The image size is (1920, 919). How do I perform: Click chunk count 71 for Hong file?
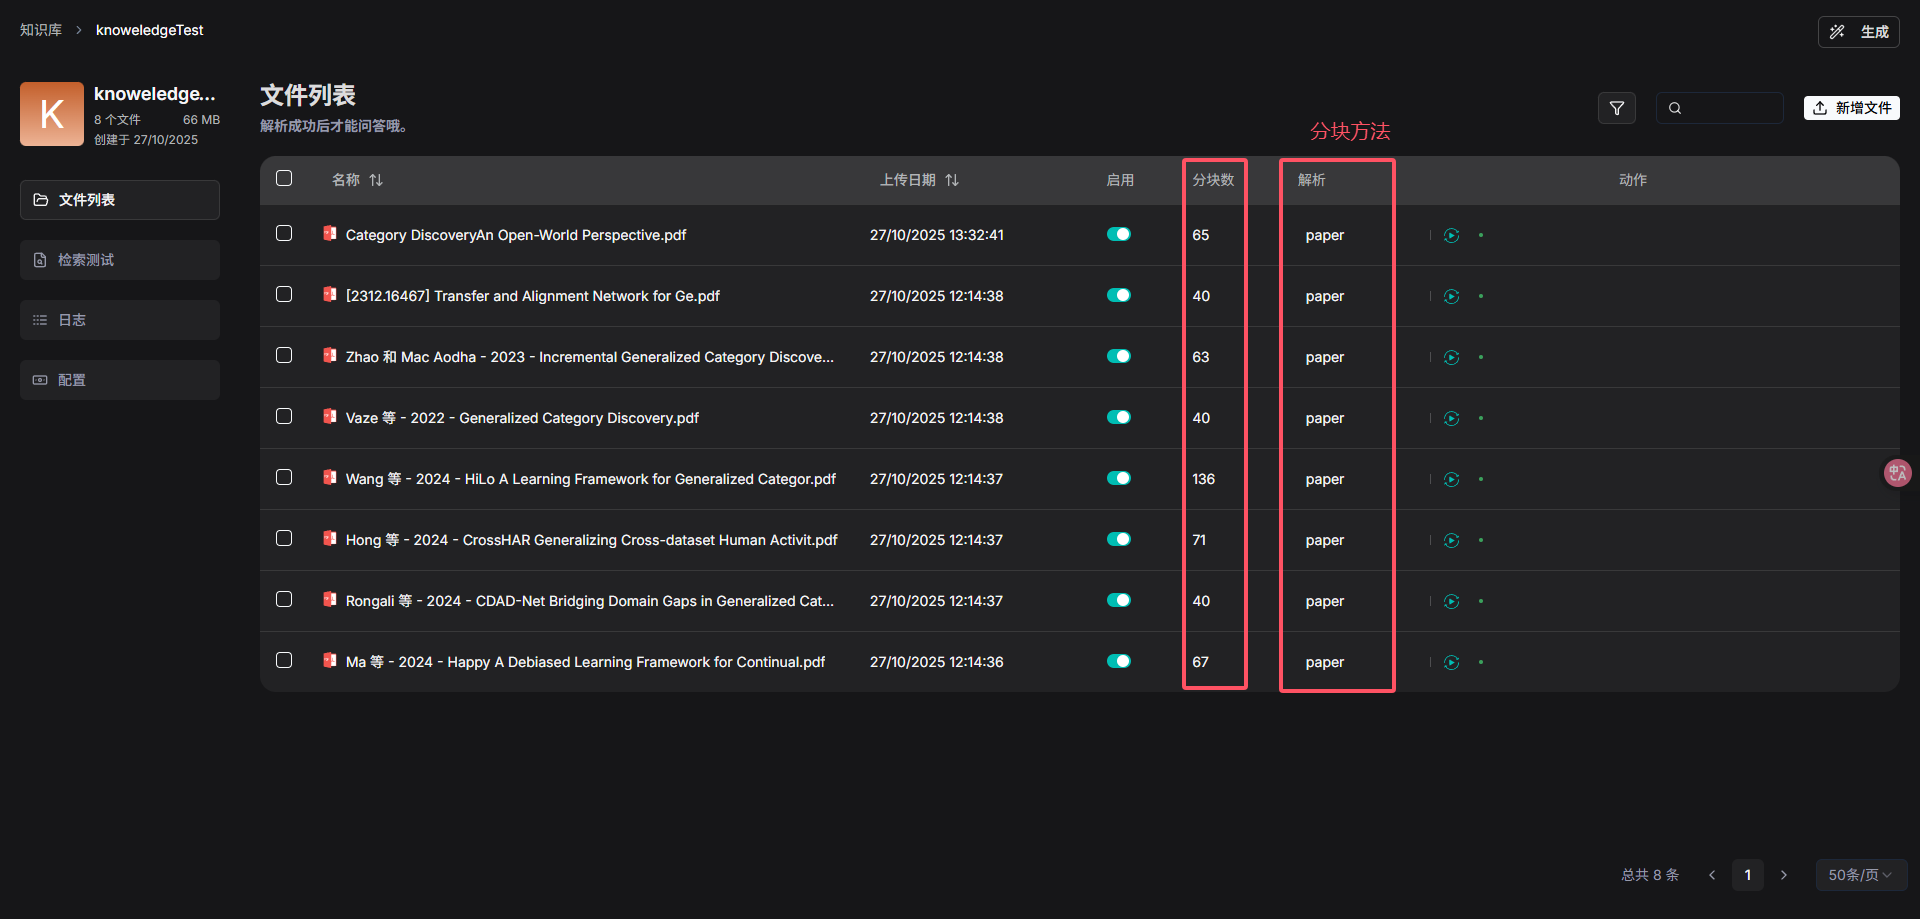pos(1199,541)
